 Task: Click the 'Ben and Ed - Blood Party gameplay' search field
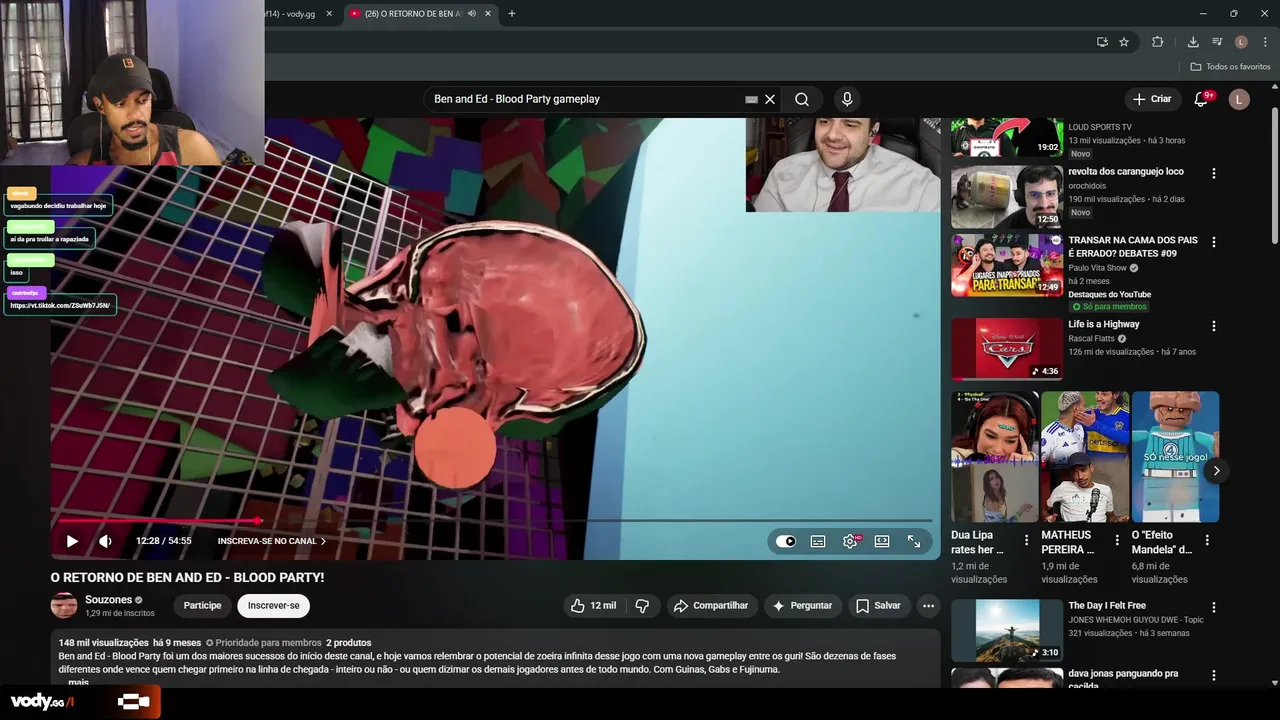(x=585, y=99)
